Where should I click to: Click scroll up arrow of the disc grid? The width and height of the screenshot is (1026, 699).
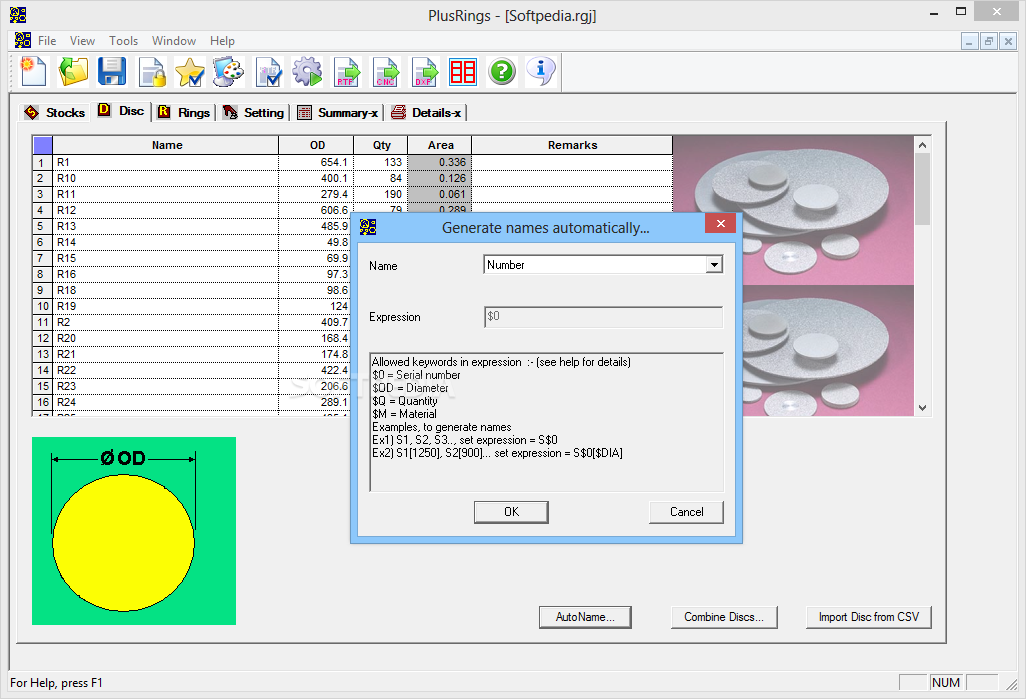click(923, 145)
